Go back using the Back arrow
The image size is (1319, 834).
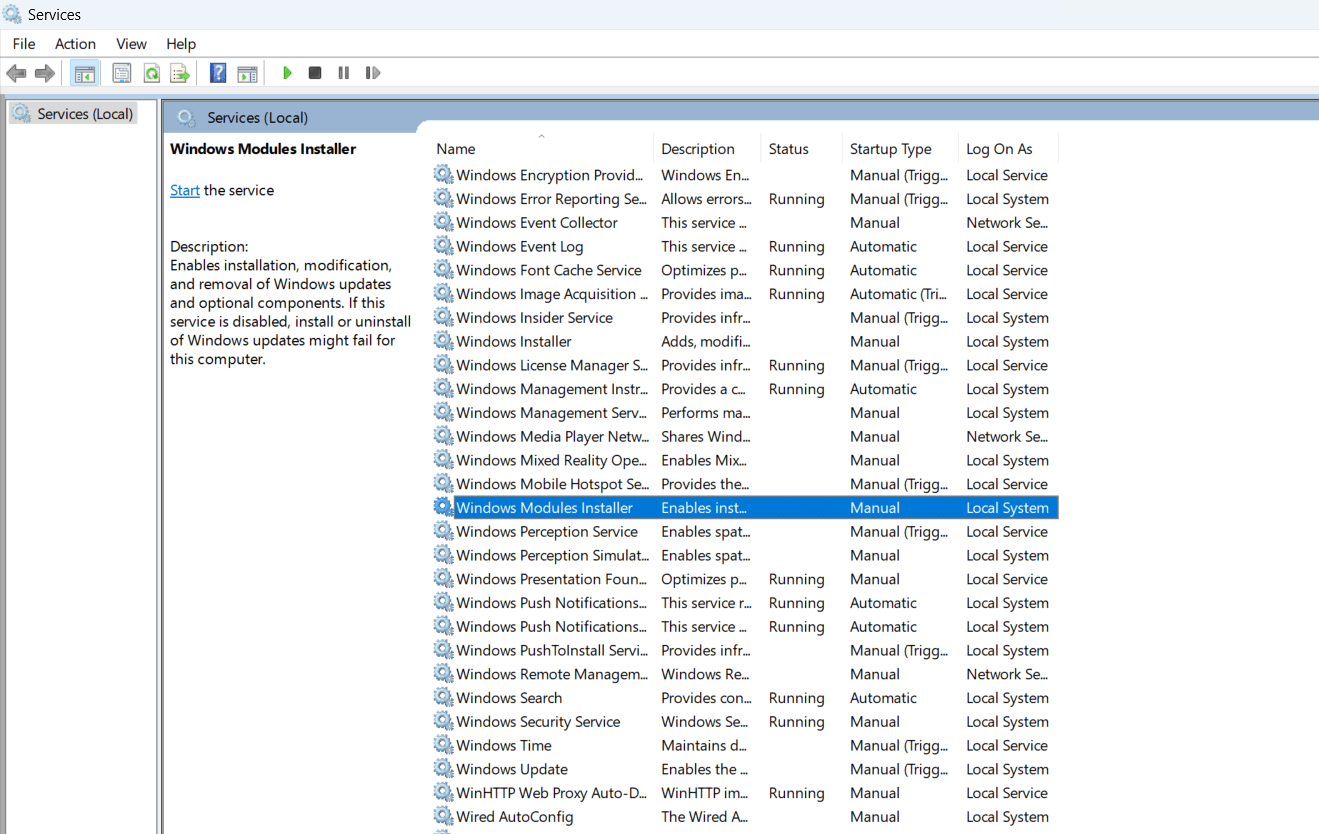tap(16, 73)
